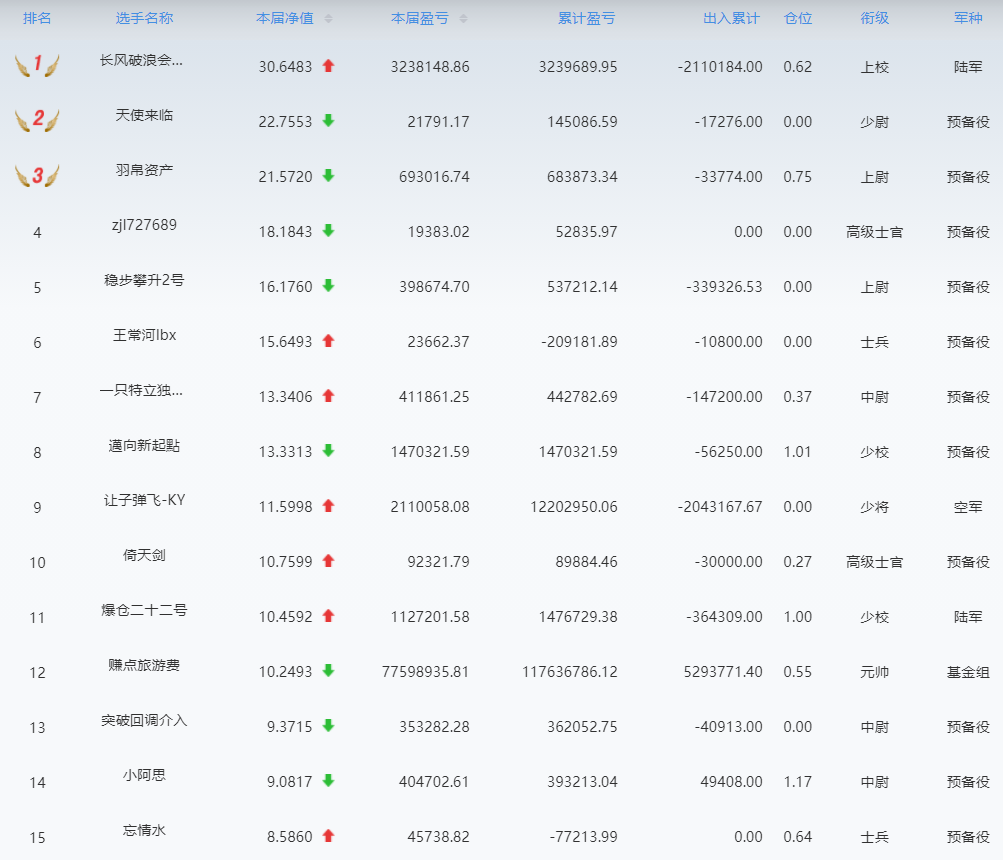Select army type 空军
The image size is (1003, 860).
point(968,507)
